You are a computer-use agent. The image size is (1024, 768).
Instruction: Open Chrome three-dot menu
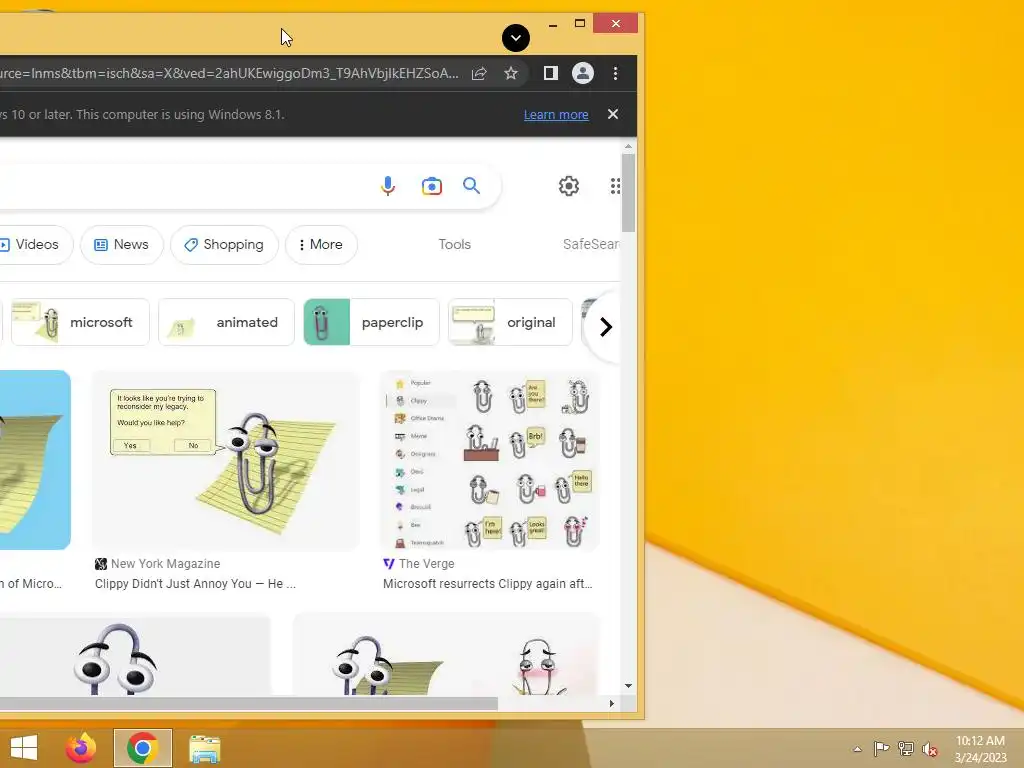pyautogui.click(x=615, y=73)
